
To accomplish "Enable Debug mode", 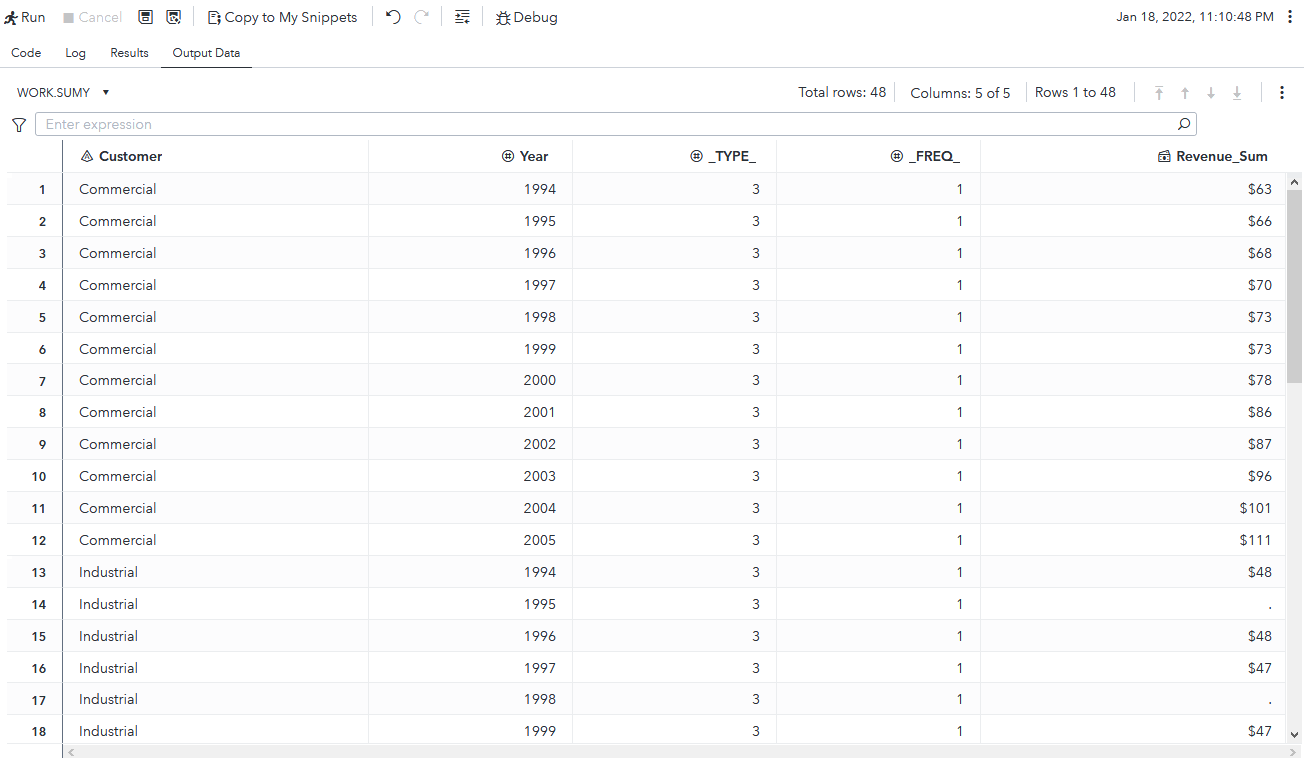I will [x=526, y=16].
